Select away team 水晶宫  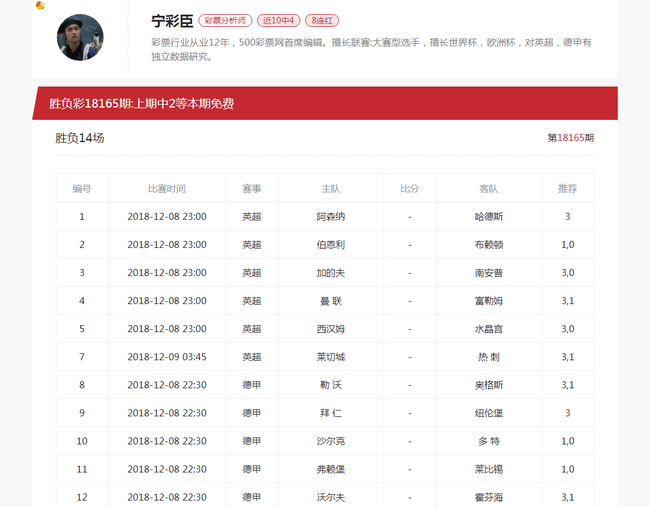[x=489, y=329]
